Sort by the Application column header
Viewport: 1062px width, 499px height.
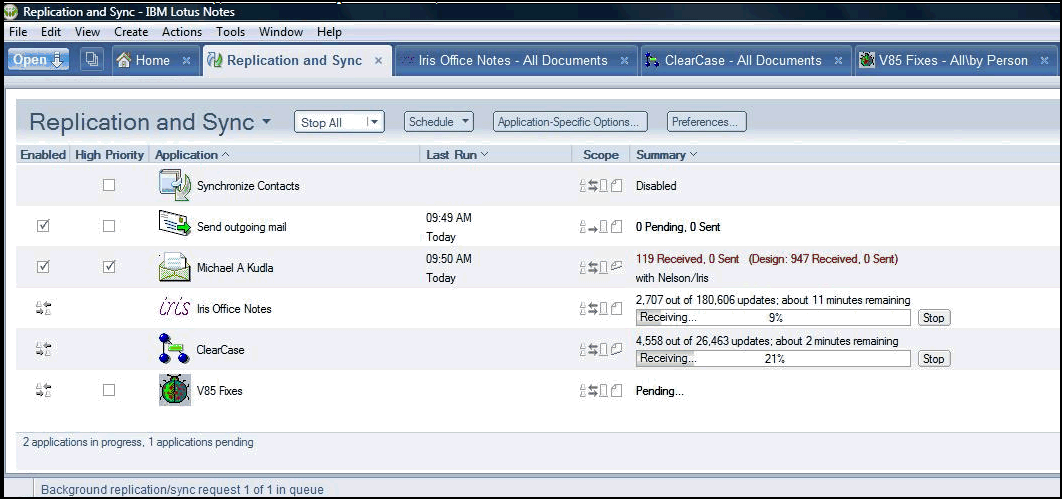click(x=192, y=154)
